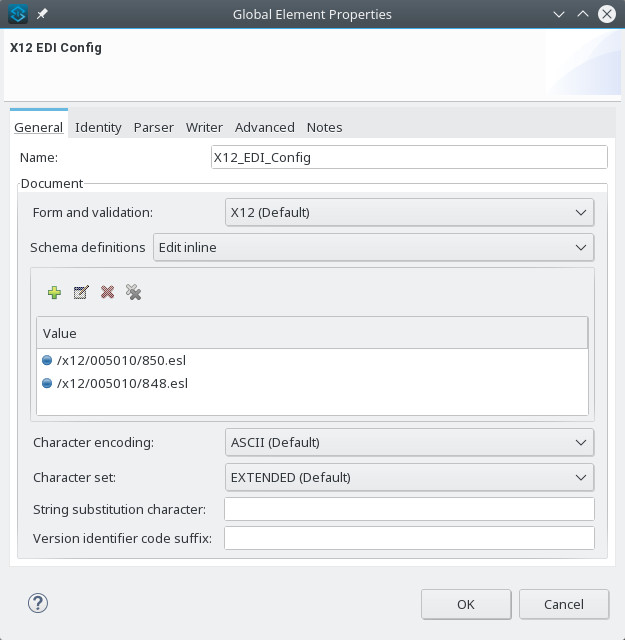Image resolution: width=625 pixels, height=640 pixels.
Task: Switch to the Parser tab
Action: pyautogui.click(x=153, y=127)
